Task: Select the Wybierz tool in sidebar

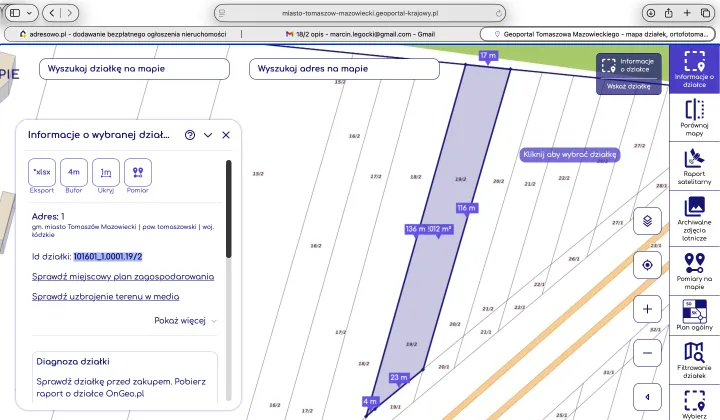Action: click(x=694, y=403)
